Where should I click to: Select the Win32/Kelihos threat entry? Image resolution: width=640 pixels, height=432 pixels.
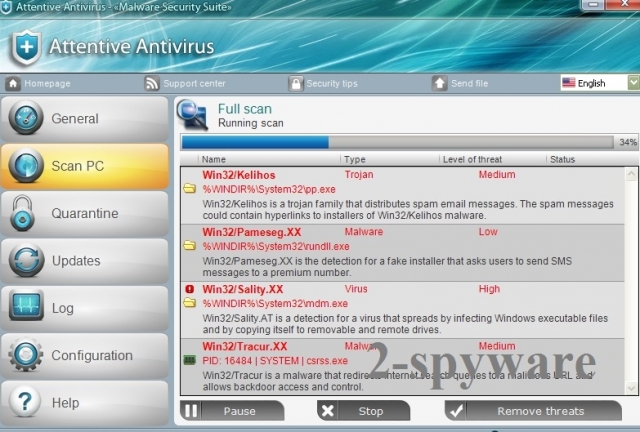click(x=402, y=195)
